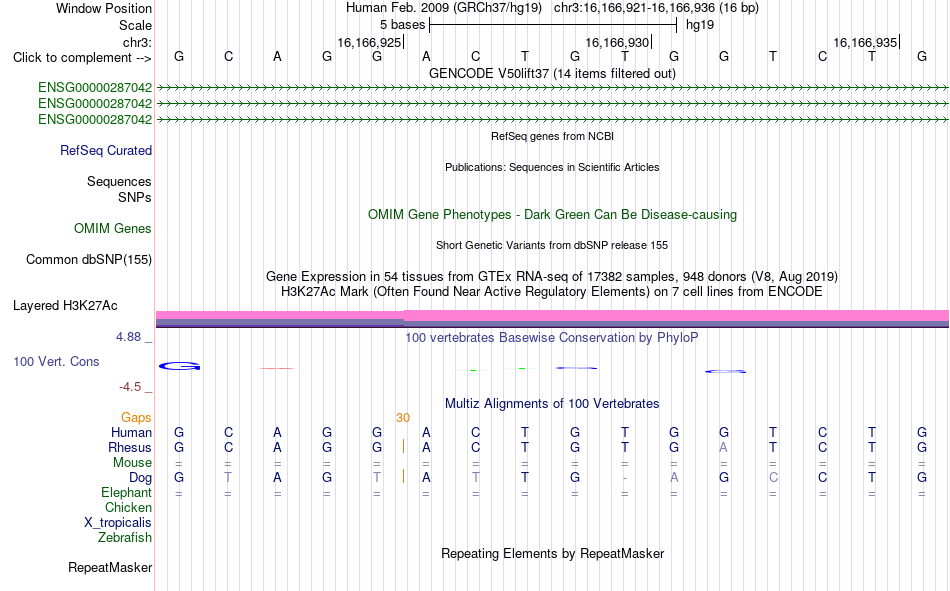This screenshot has width=950, height=591.
Task: Click 'Short Genetic Variants from dbSNP' title
Action: [x=552, y=245]
